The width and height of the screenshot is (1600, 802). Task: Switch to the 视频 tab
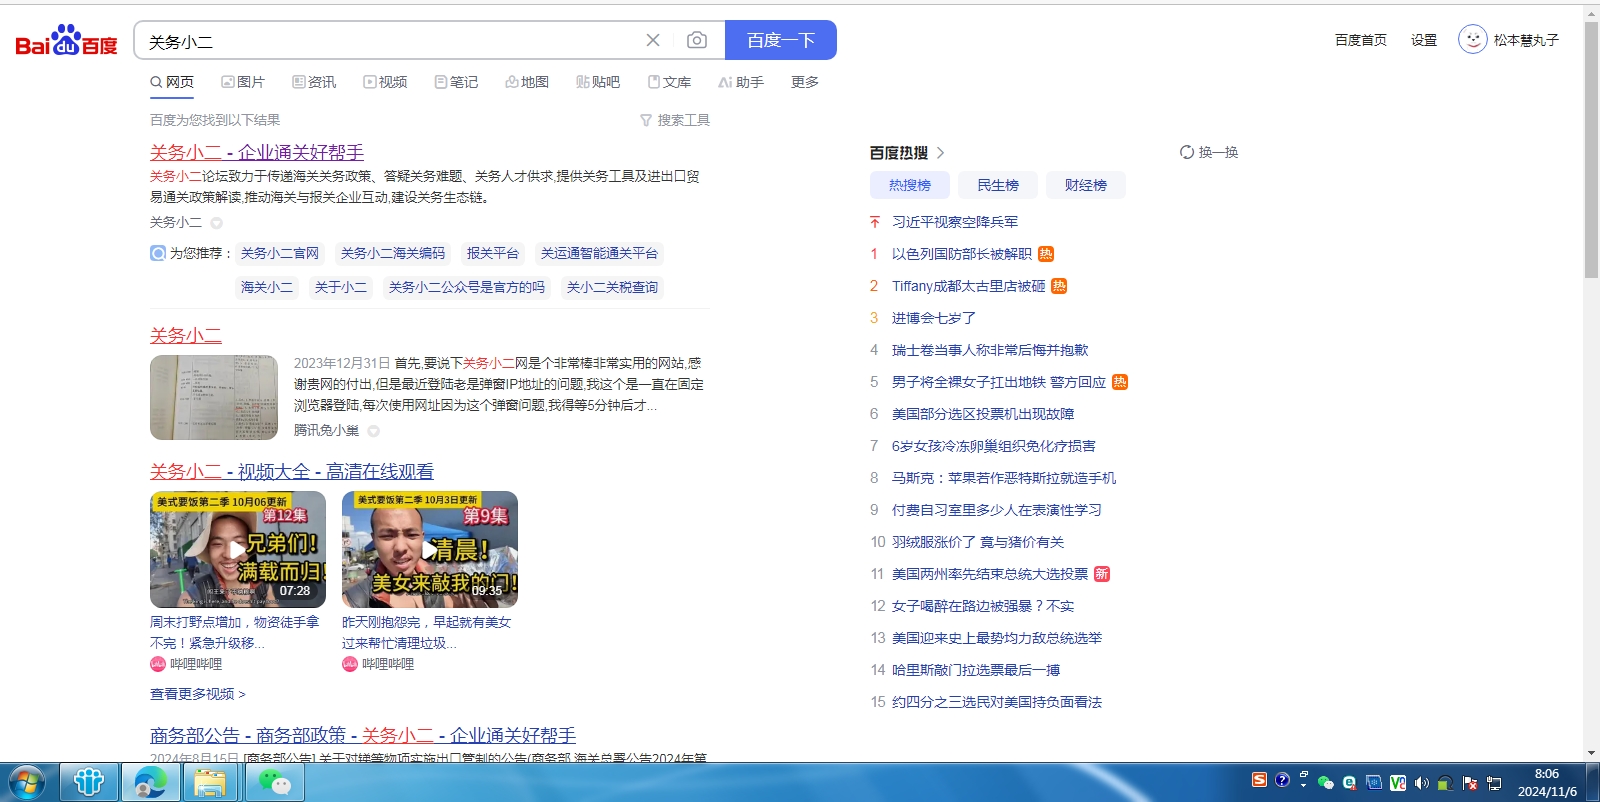click(x=385, y=82)
